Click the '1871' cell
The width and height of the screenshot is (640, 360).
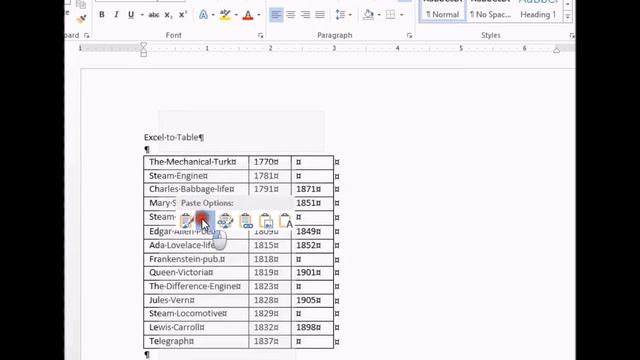(x=312, y=189)
